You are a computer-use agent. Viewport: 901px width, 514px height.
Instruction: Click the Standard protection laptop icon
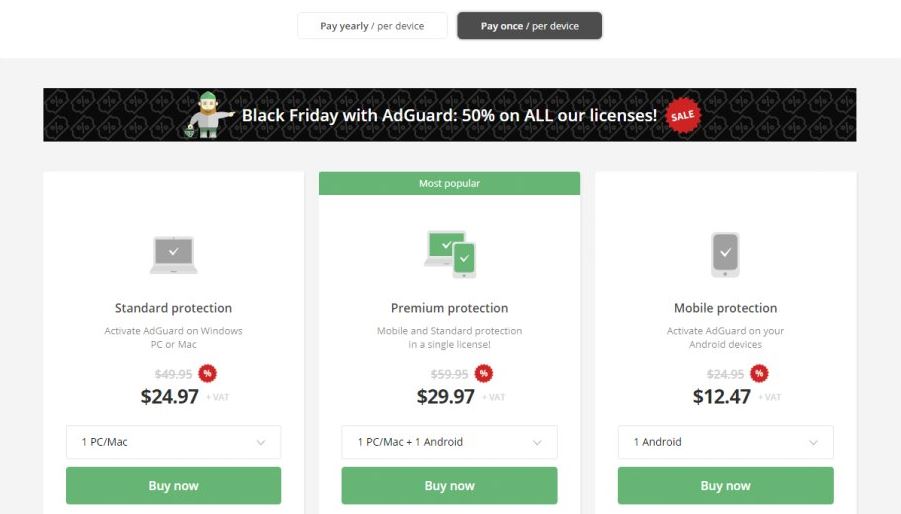pos(173,254)
